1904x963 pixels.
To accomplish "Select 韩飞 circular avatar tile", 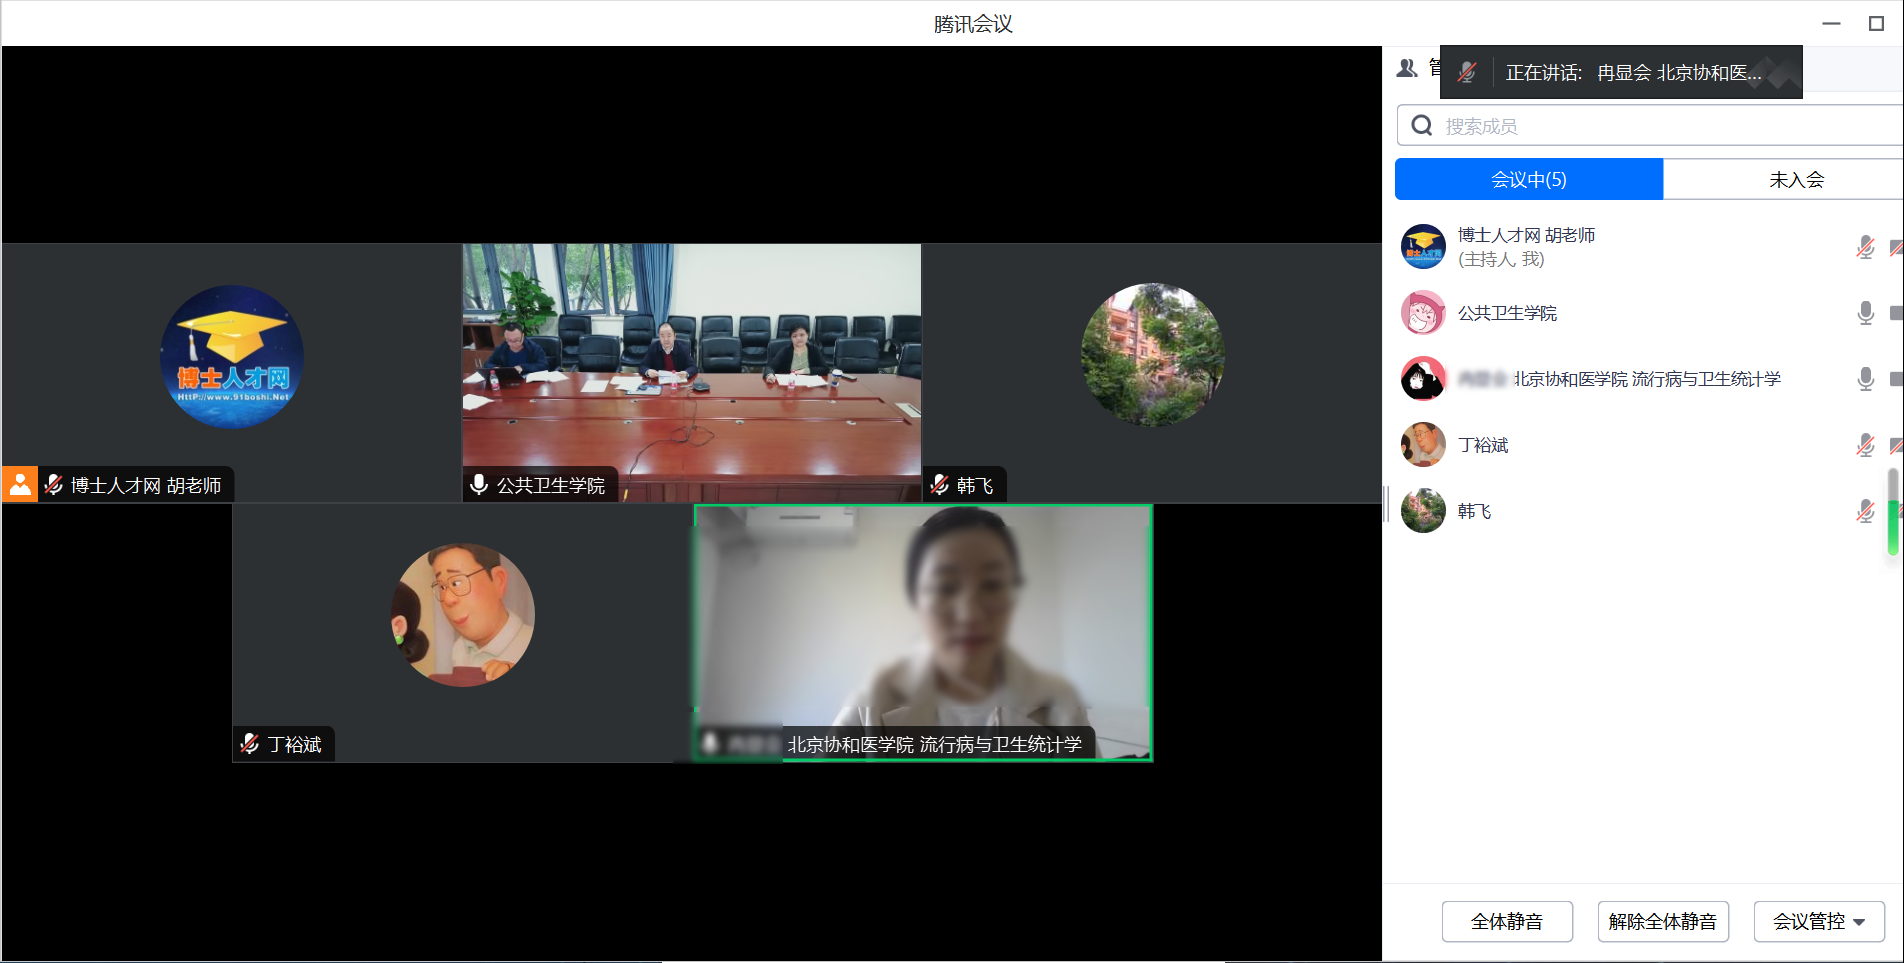I will pos(1152,355).
